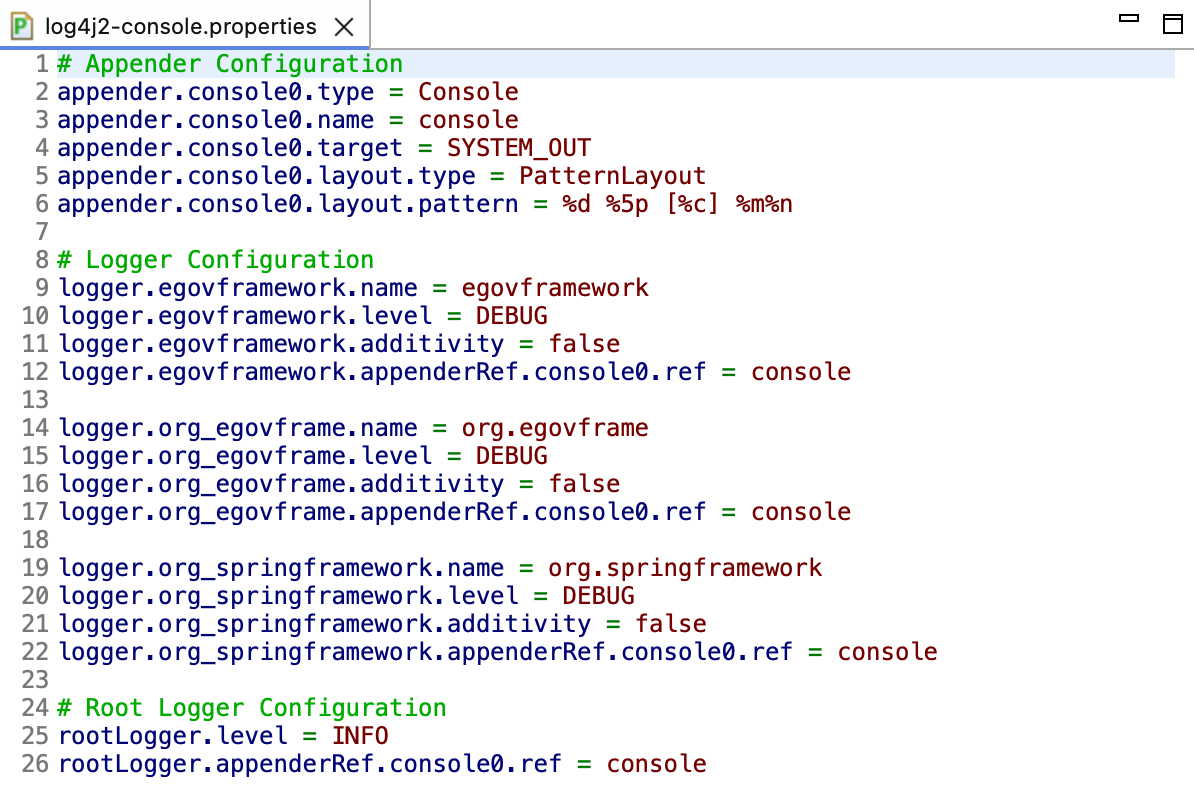Select the org.springframework logger name value
The image size is (1194, 790).
click(683, 567)
